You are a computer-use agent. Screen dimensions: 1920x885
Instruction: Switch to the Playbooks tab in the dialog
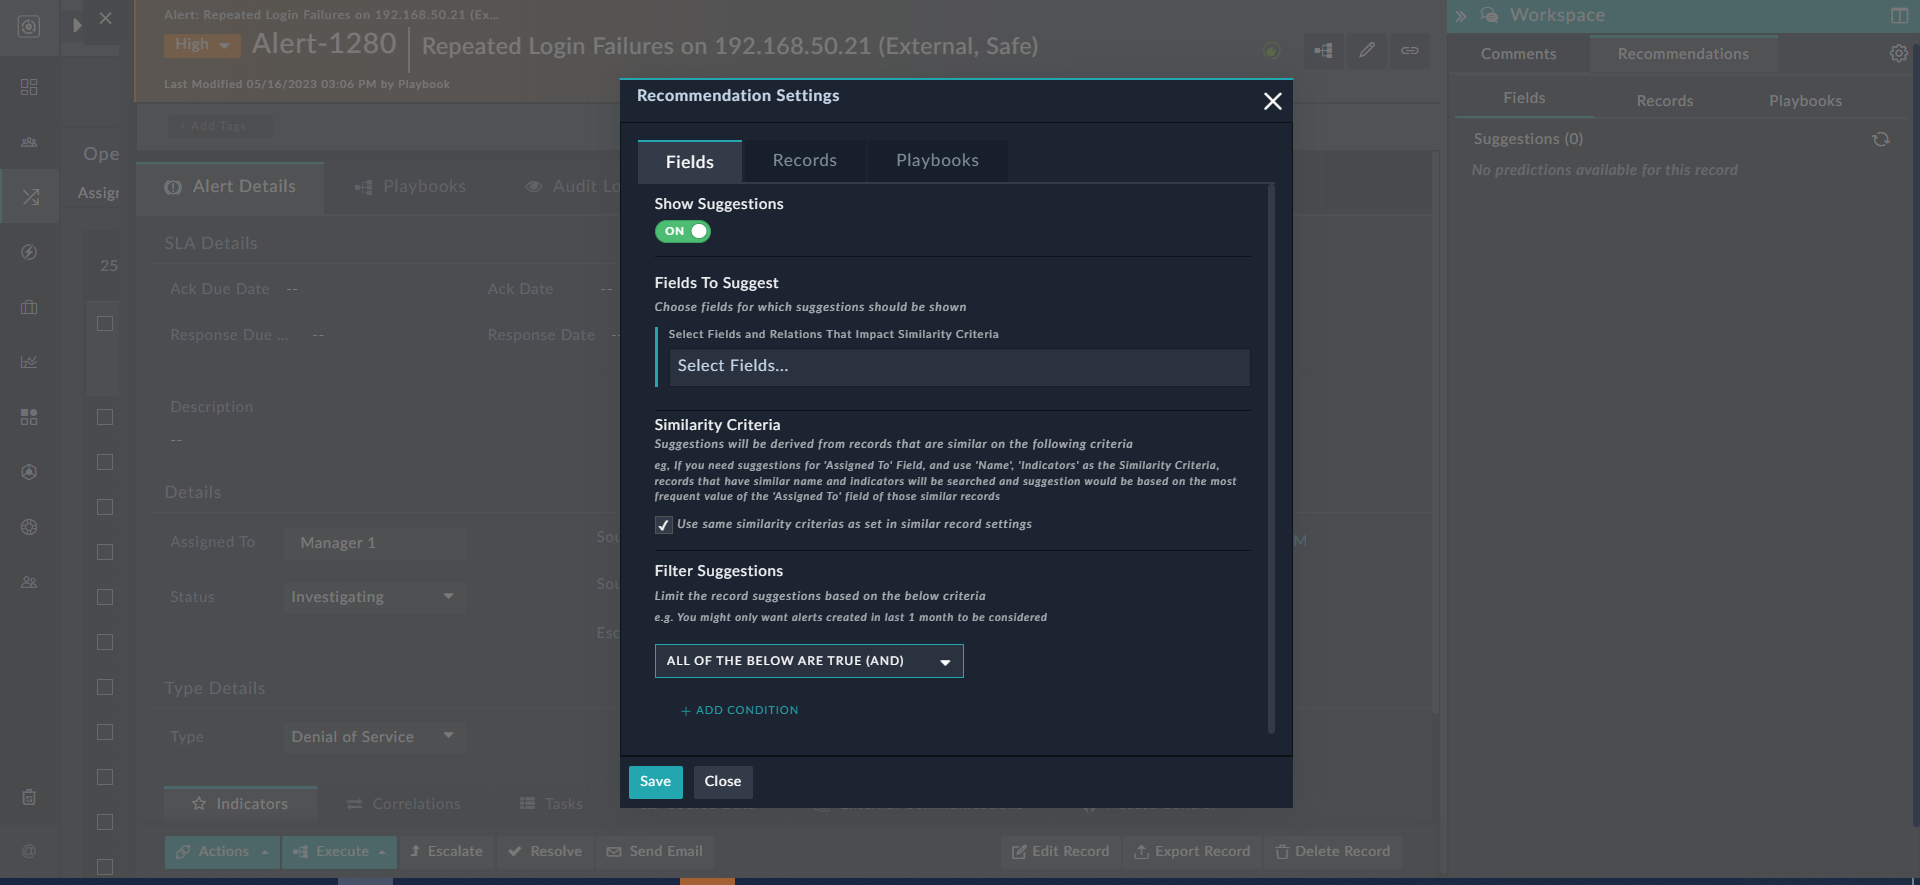(x=937, y=161)
